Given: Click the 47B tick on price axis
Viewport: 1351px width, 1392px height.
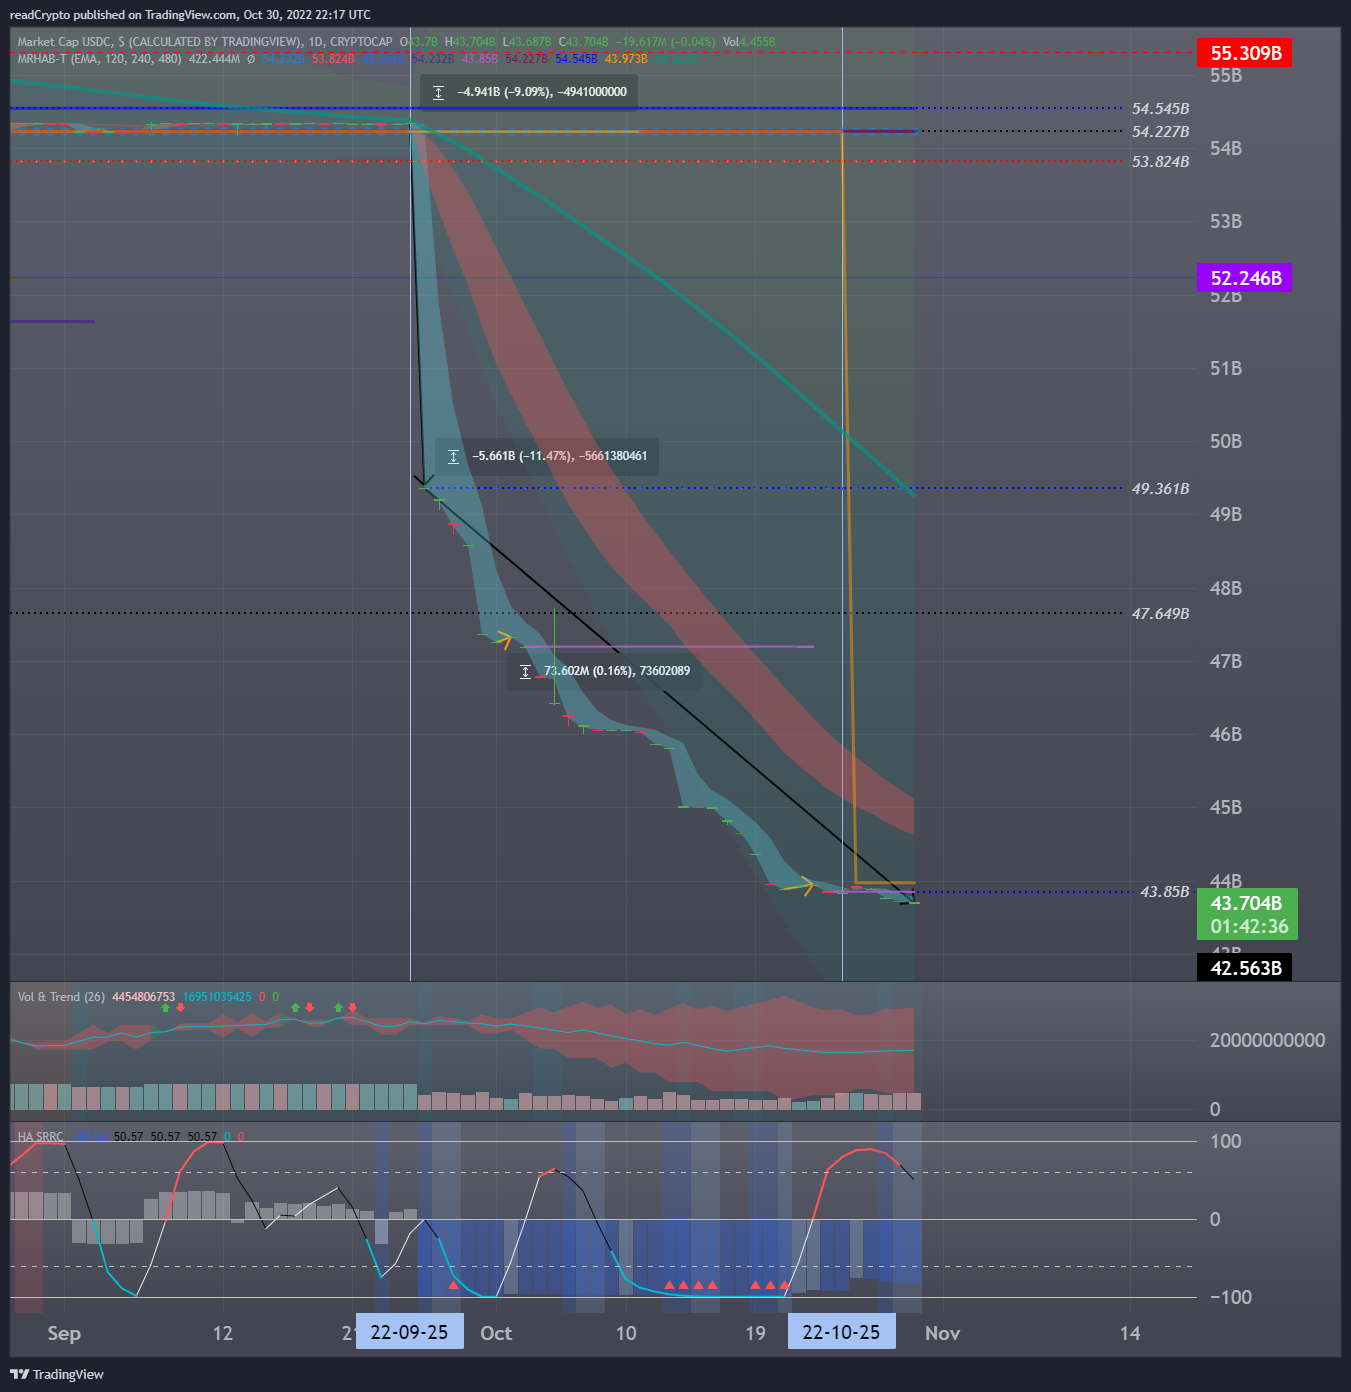Looking at the screenshot, I should [x=1226, y=661].
